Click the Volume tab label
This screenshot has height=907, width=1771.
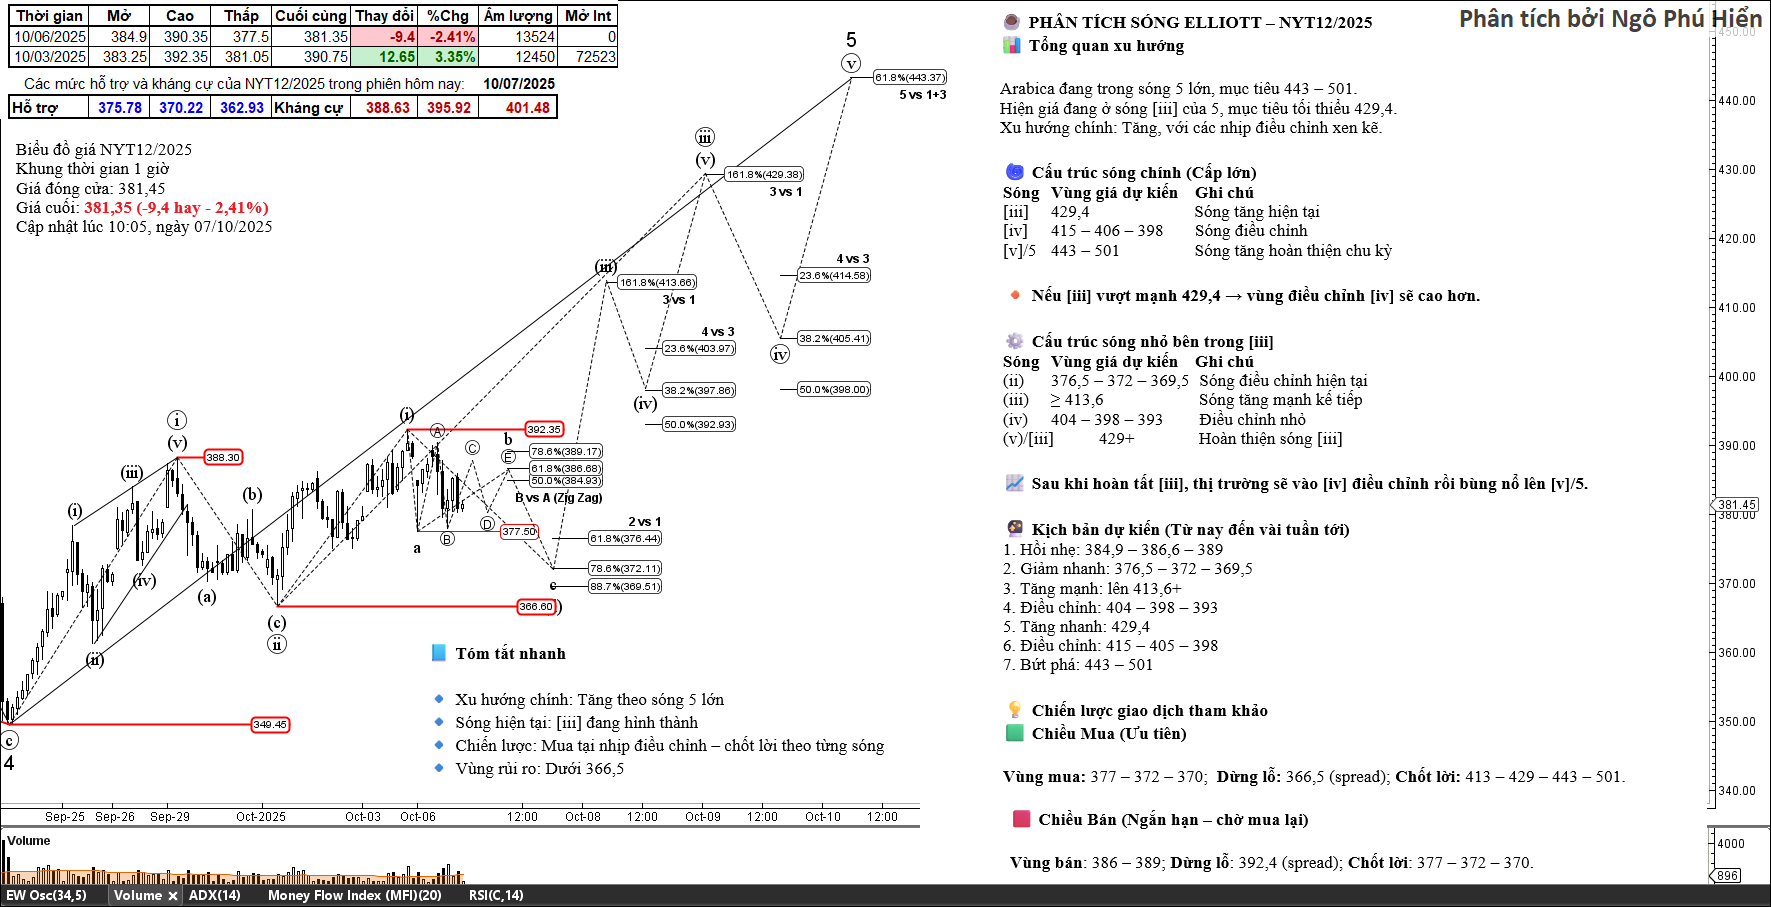[137, 896]
